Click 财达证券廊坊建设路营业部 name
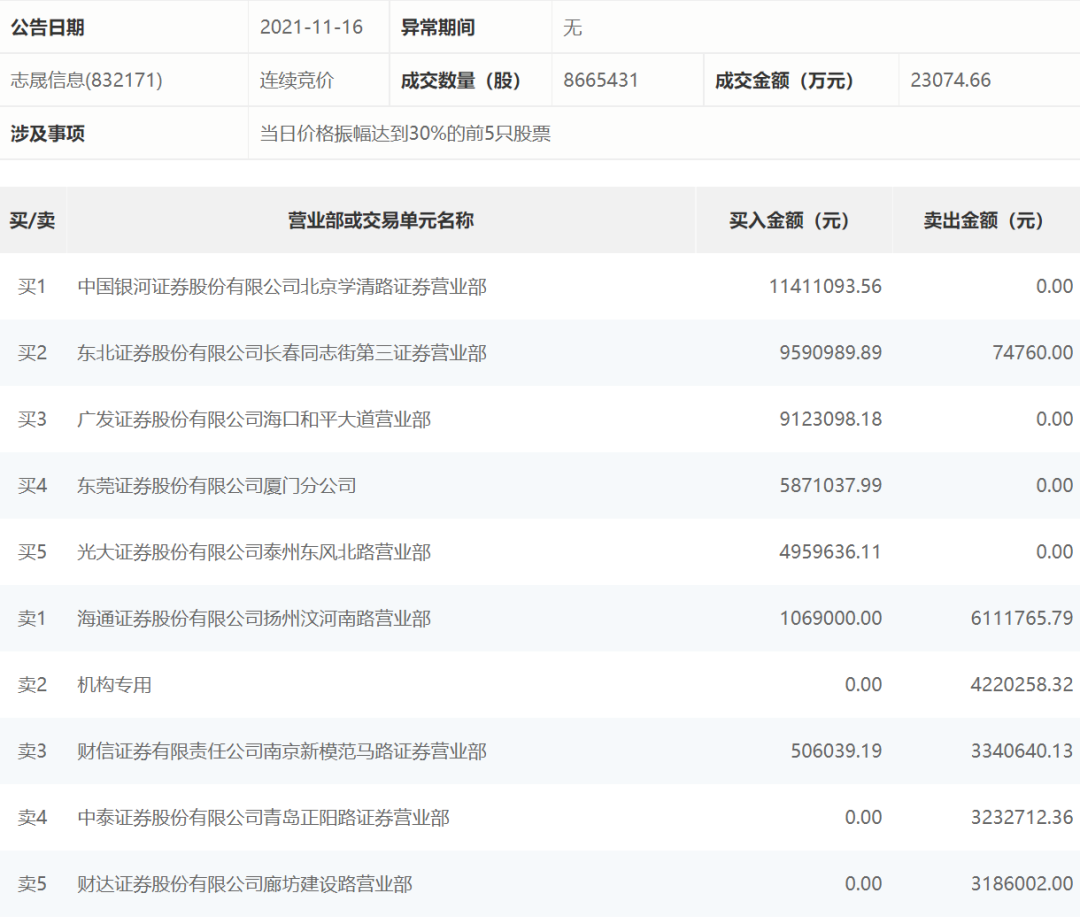This screenshot has width=1080, height=924. [245, 884]
